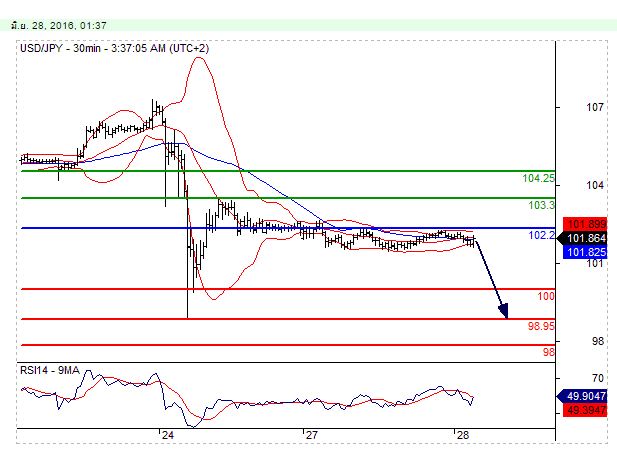Click the blue 101.825 price tag
Viewport: 617px width, 465px height.
(x=586, y=252)
